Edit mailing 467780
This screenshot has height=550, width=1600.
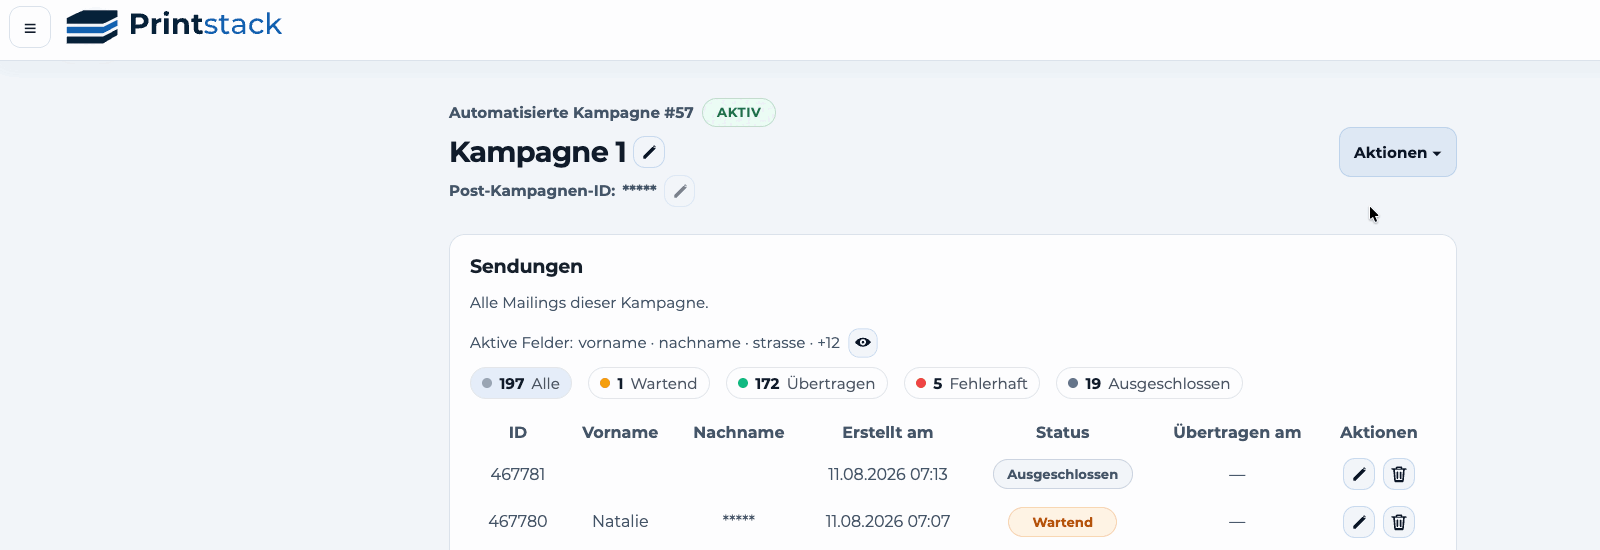pyautogui.click(x=1359, y=522)
